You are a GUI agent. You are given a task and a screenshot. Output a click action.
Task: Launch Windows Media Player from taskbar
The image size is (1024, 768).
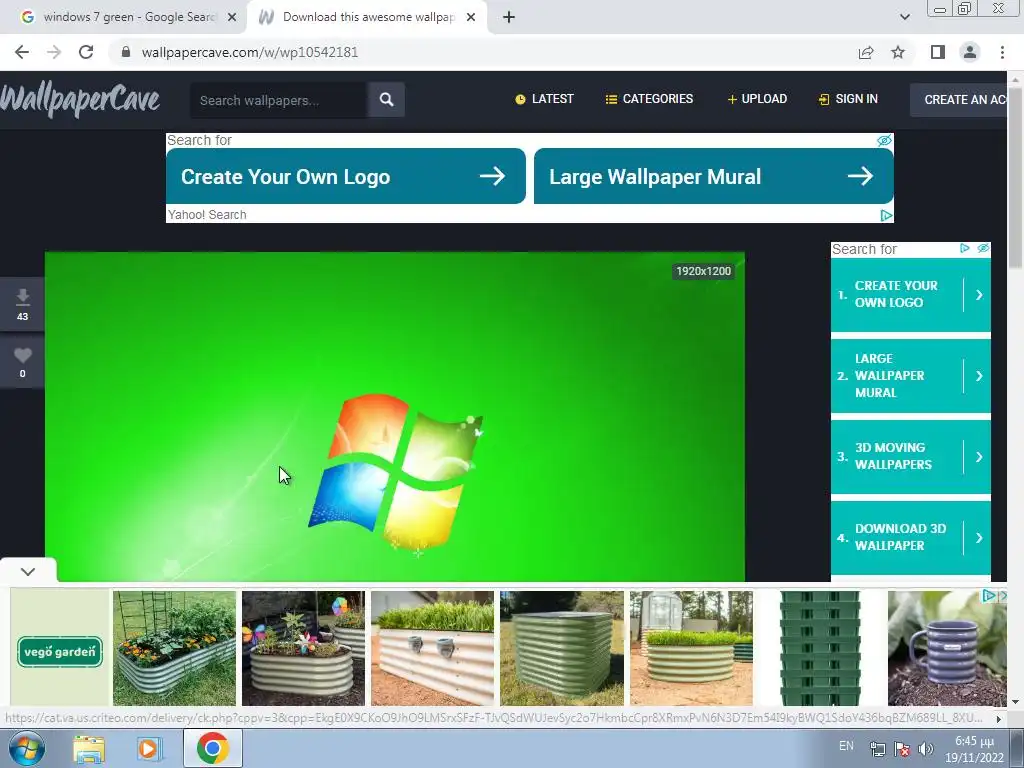coord(150,749)
